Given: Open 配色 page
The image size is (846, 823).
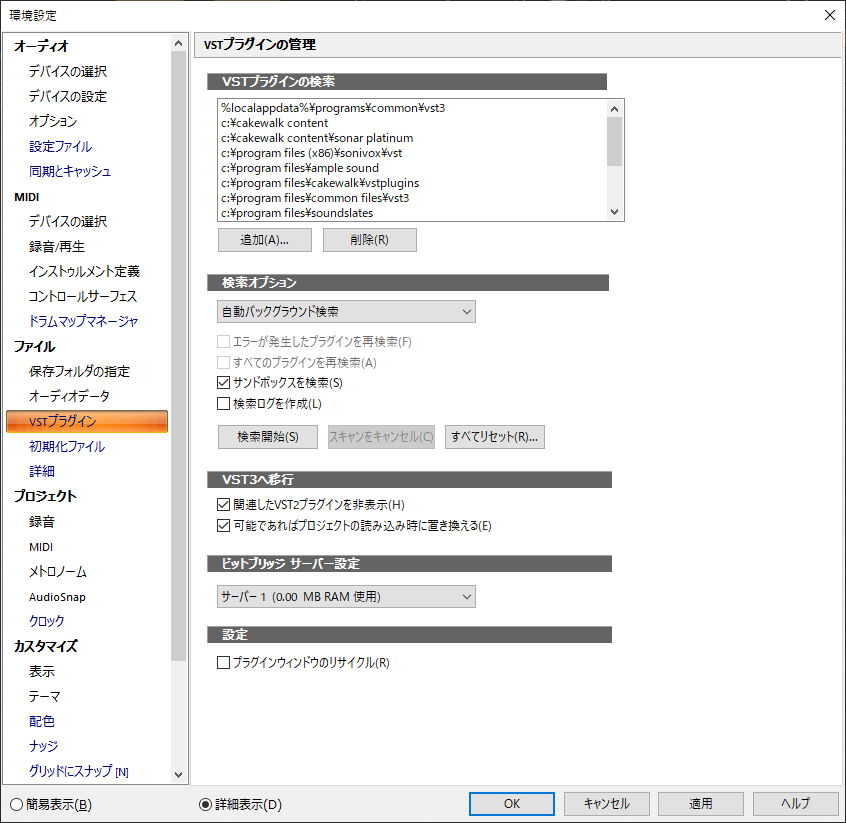Looking at the screenshot, I should [x=42, y=722].
